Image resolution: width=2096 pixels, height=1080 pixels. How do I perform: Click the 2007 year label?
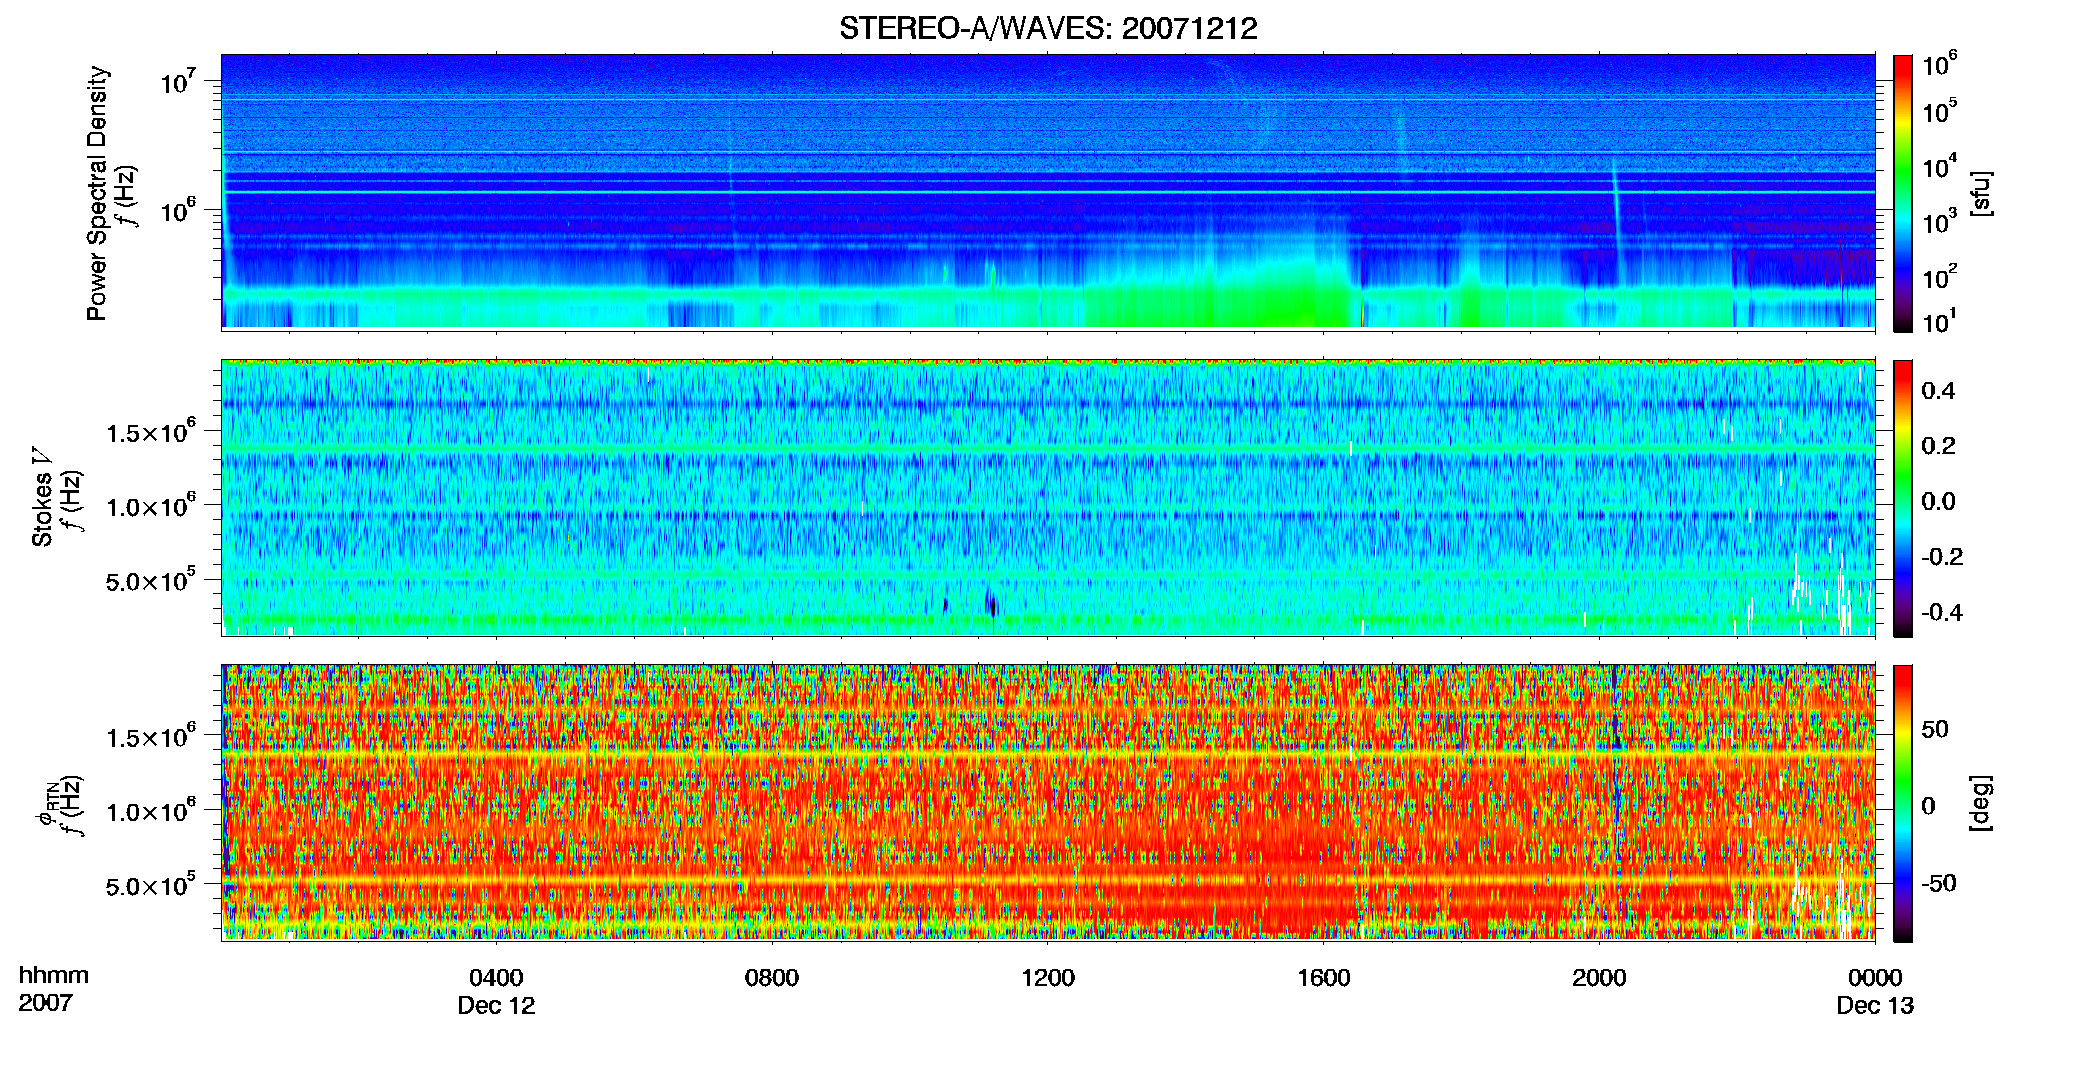(x=46, y=1003)
